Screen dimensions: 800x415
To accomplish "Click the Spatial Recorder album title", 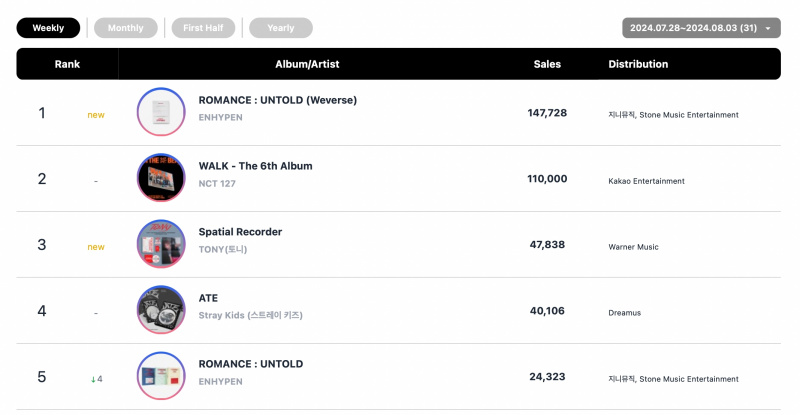I will [x=240, y=232].
